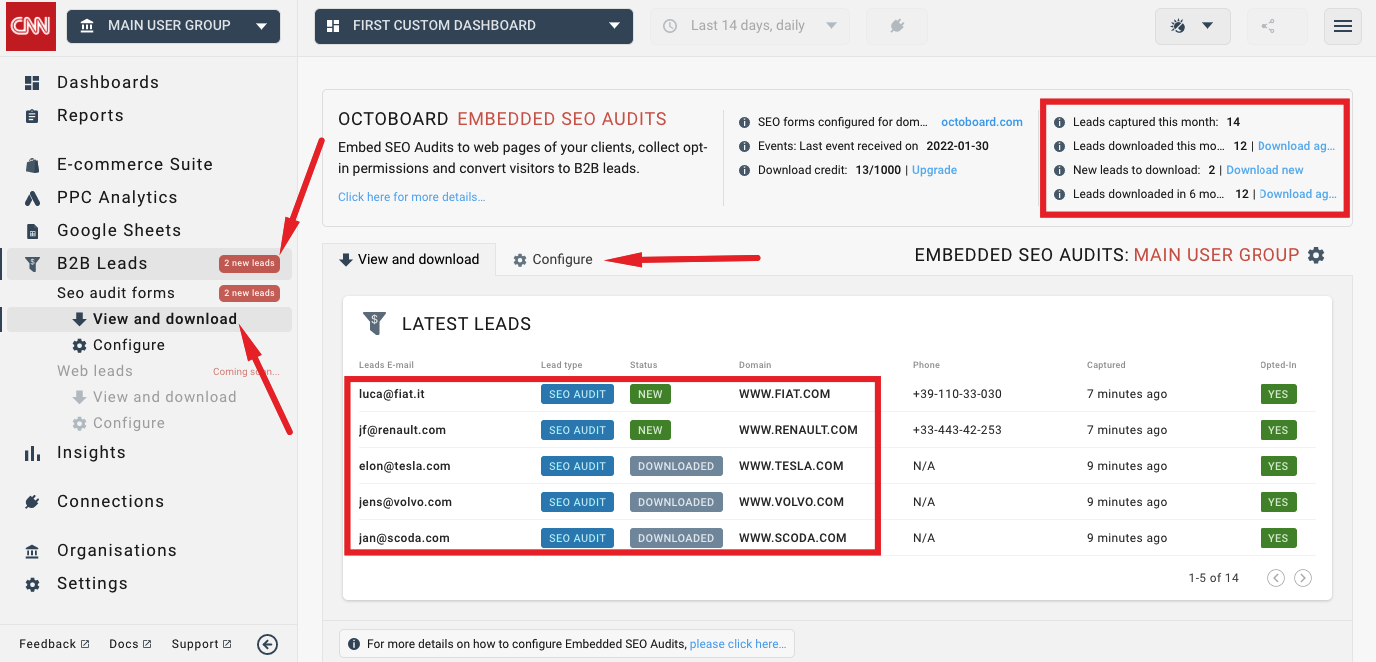Image resolution: width=1376 pixels, height=662 pixels.
Task: Click the Download new link
Action: (1265, 170)
